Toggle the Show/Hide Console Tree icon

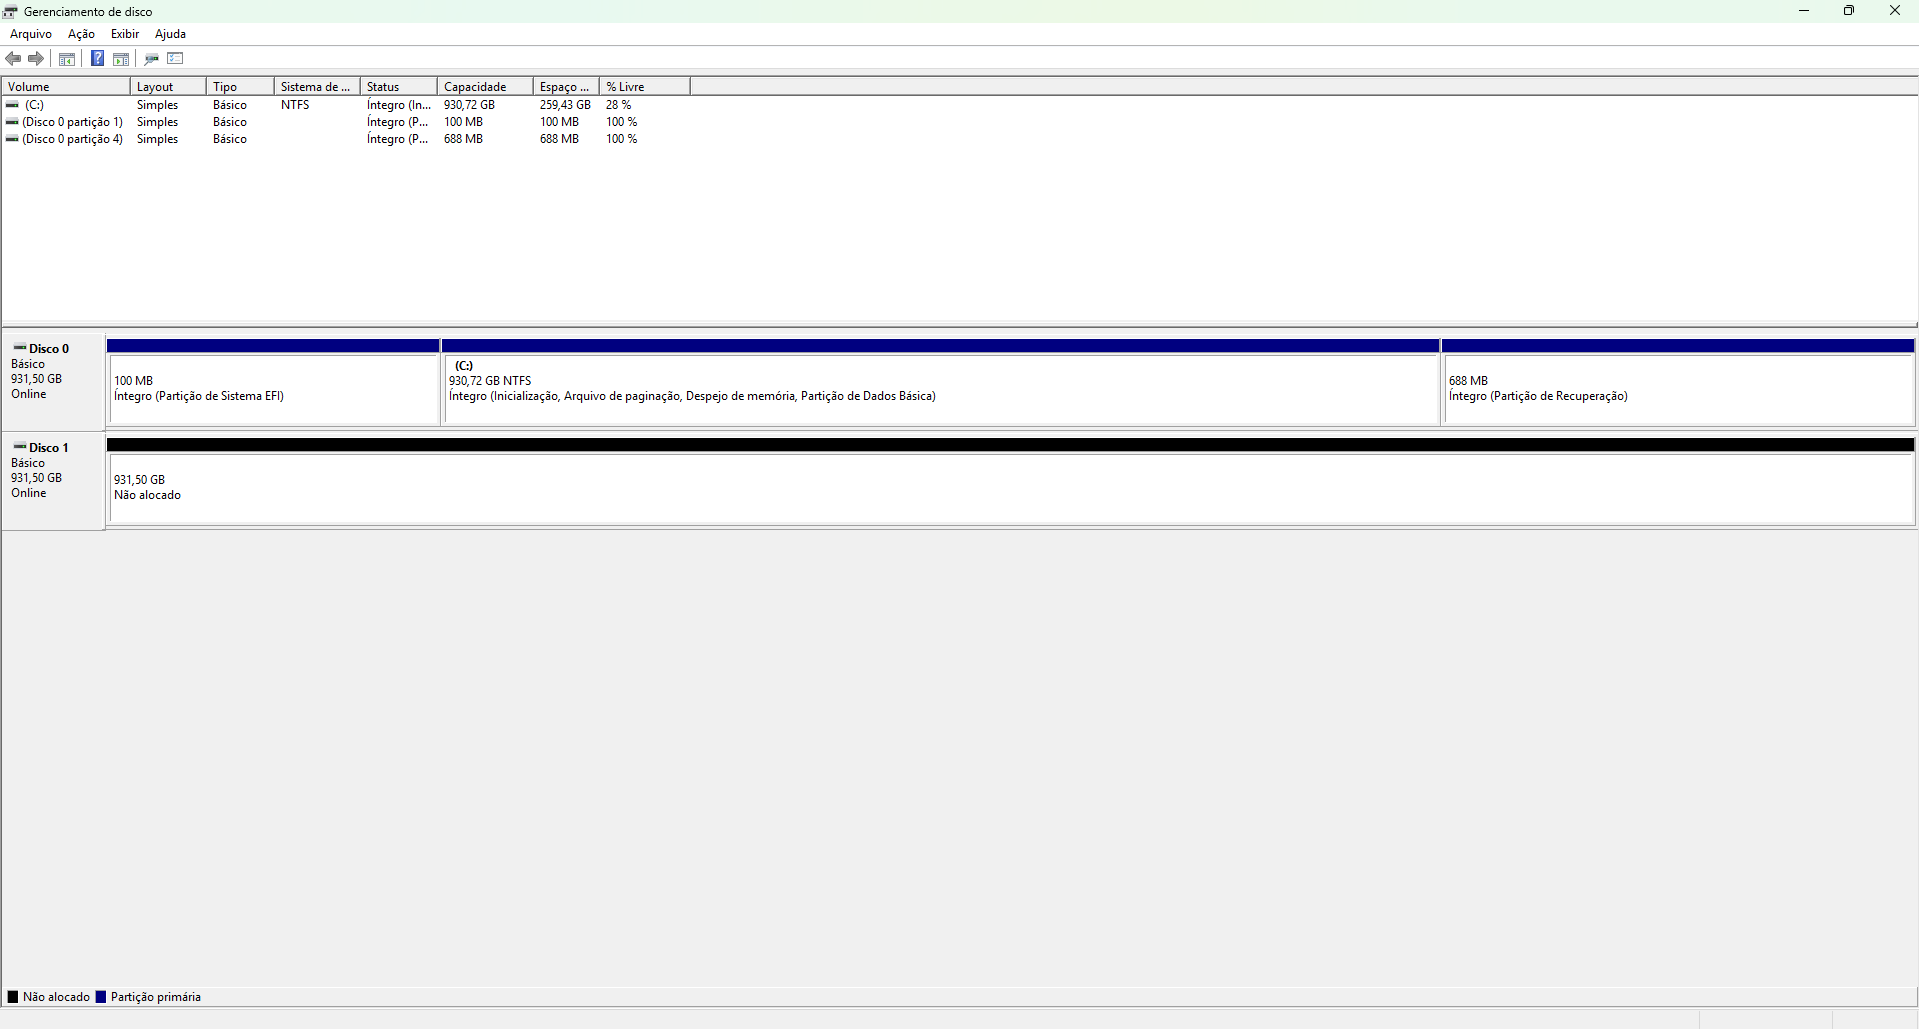tap(67, 59)
